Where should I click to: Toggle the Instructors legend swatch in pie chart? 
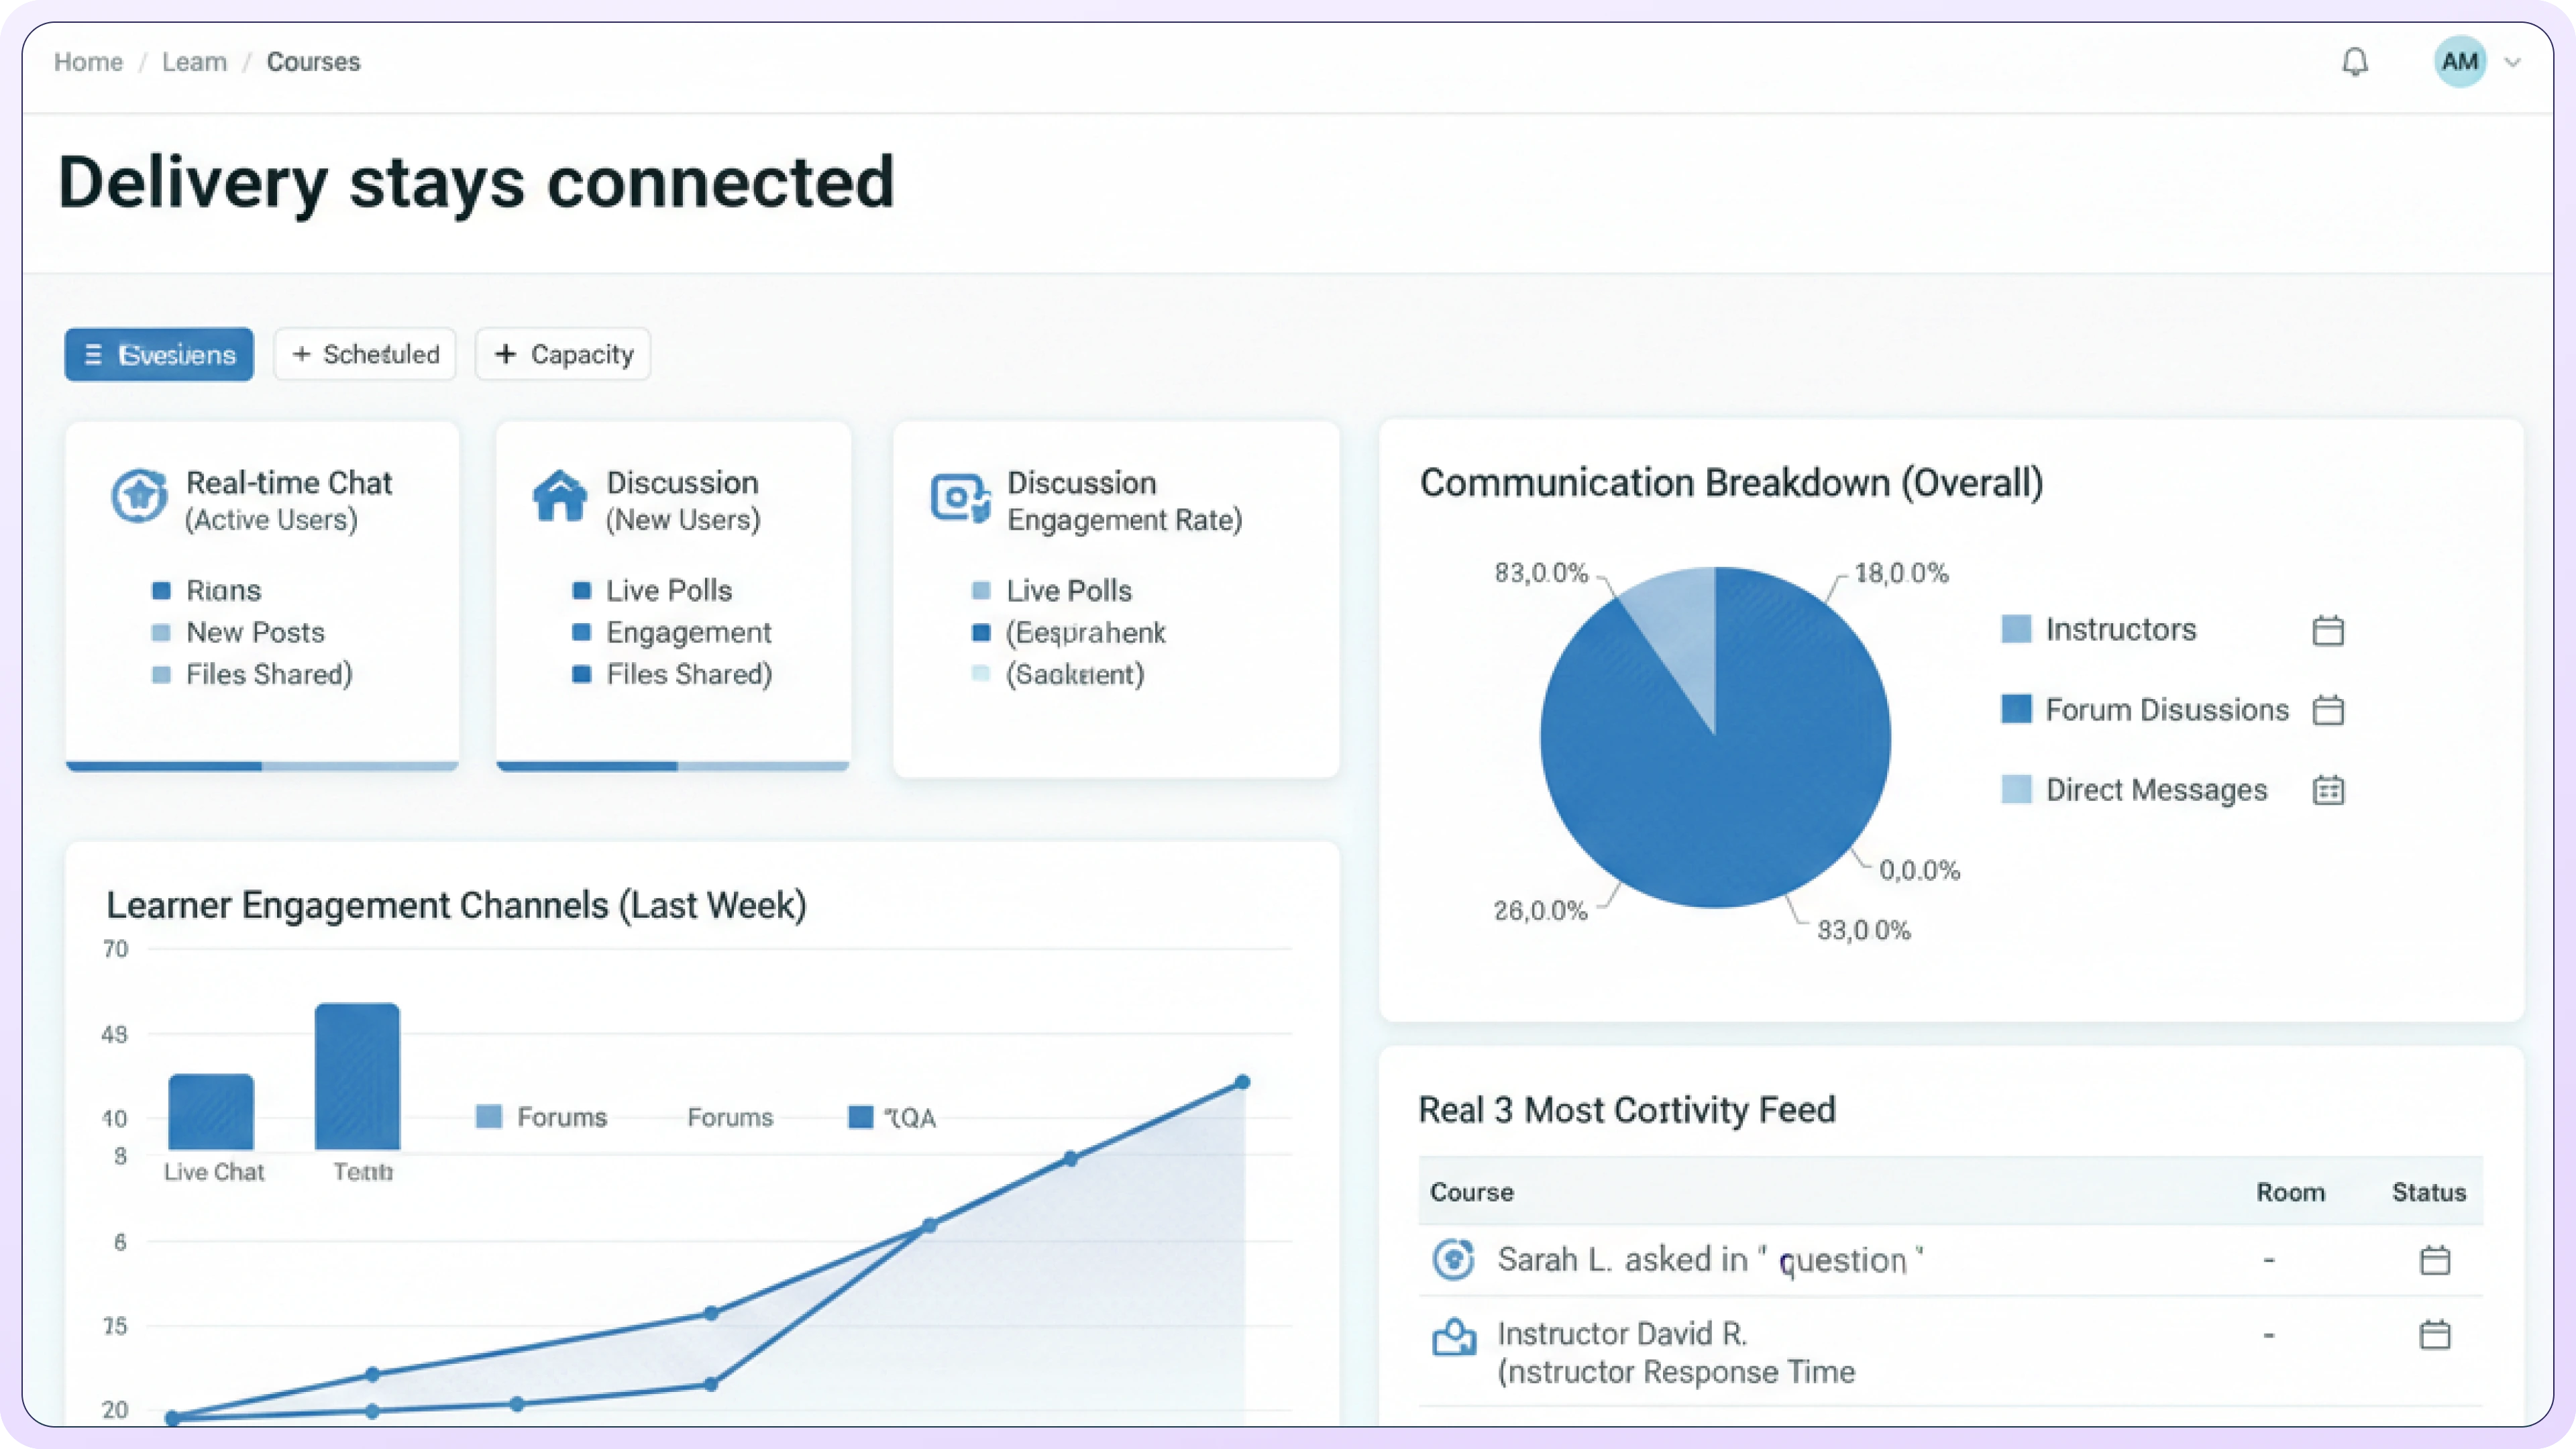pyautogui.click(x=2016, y=629)
